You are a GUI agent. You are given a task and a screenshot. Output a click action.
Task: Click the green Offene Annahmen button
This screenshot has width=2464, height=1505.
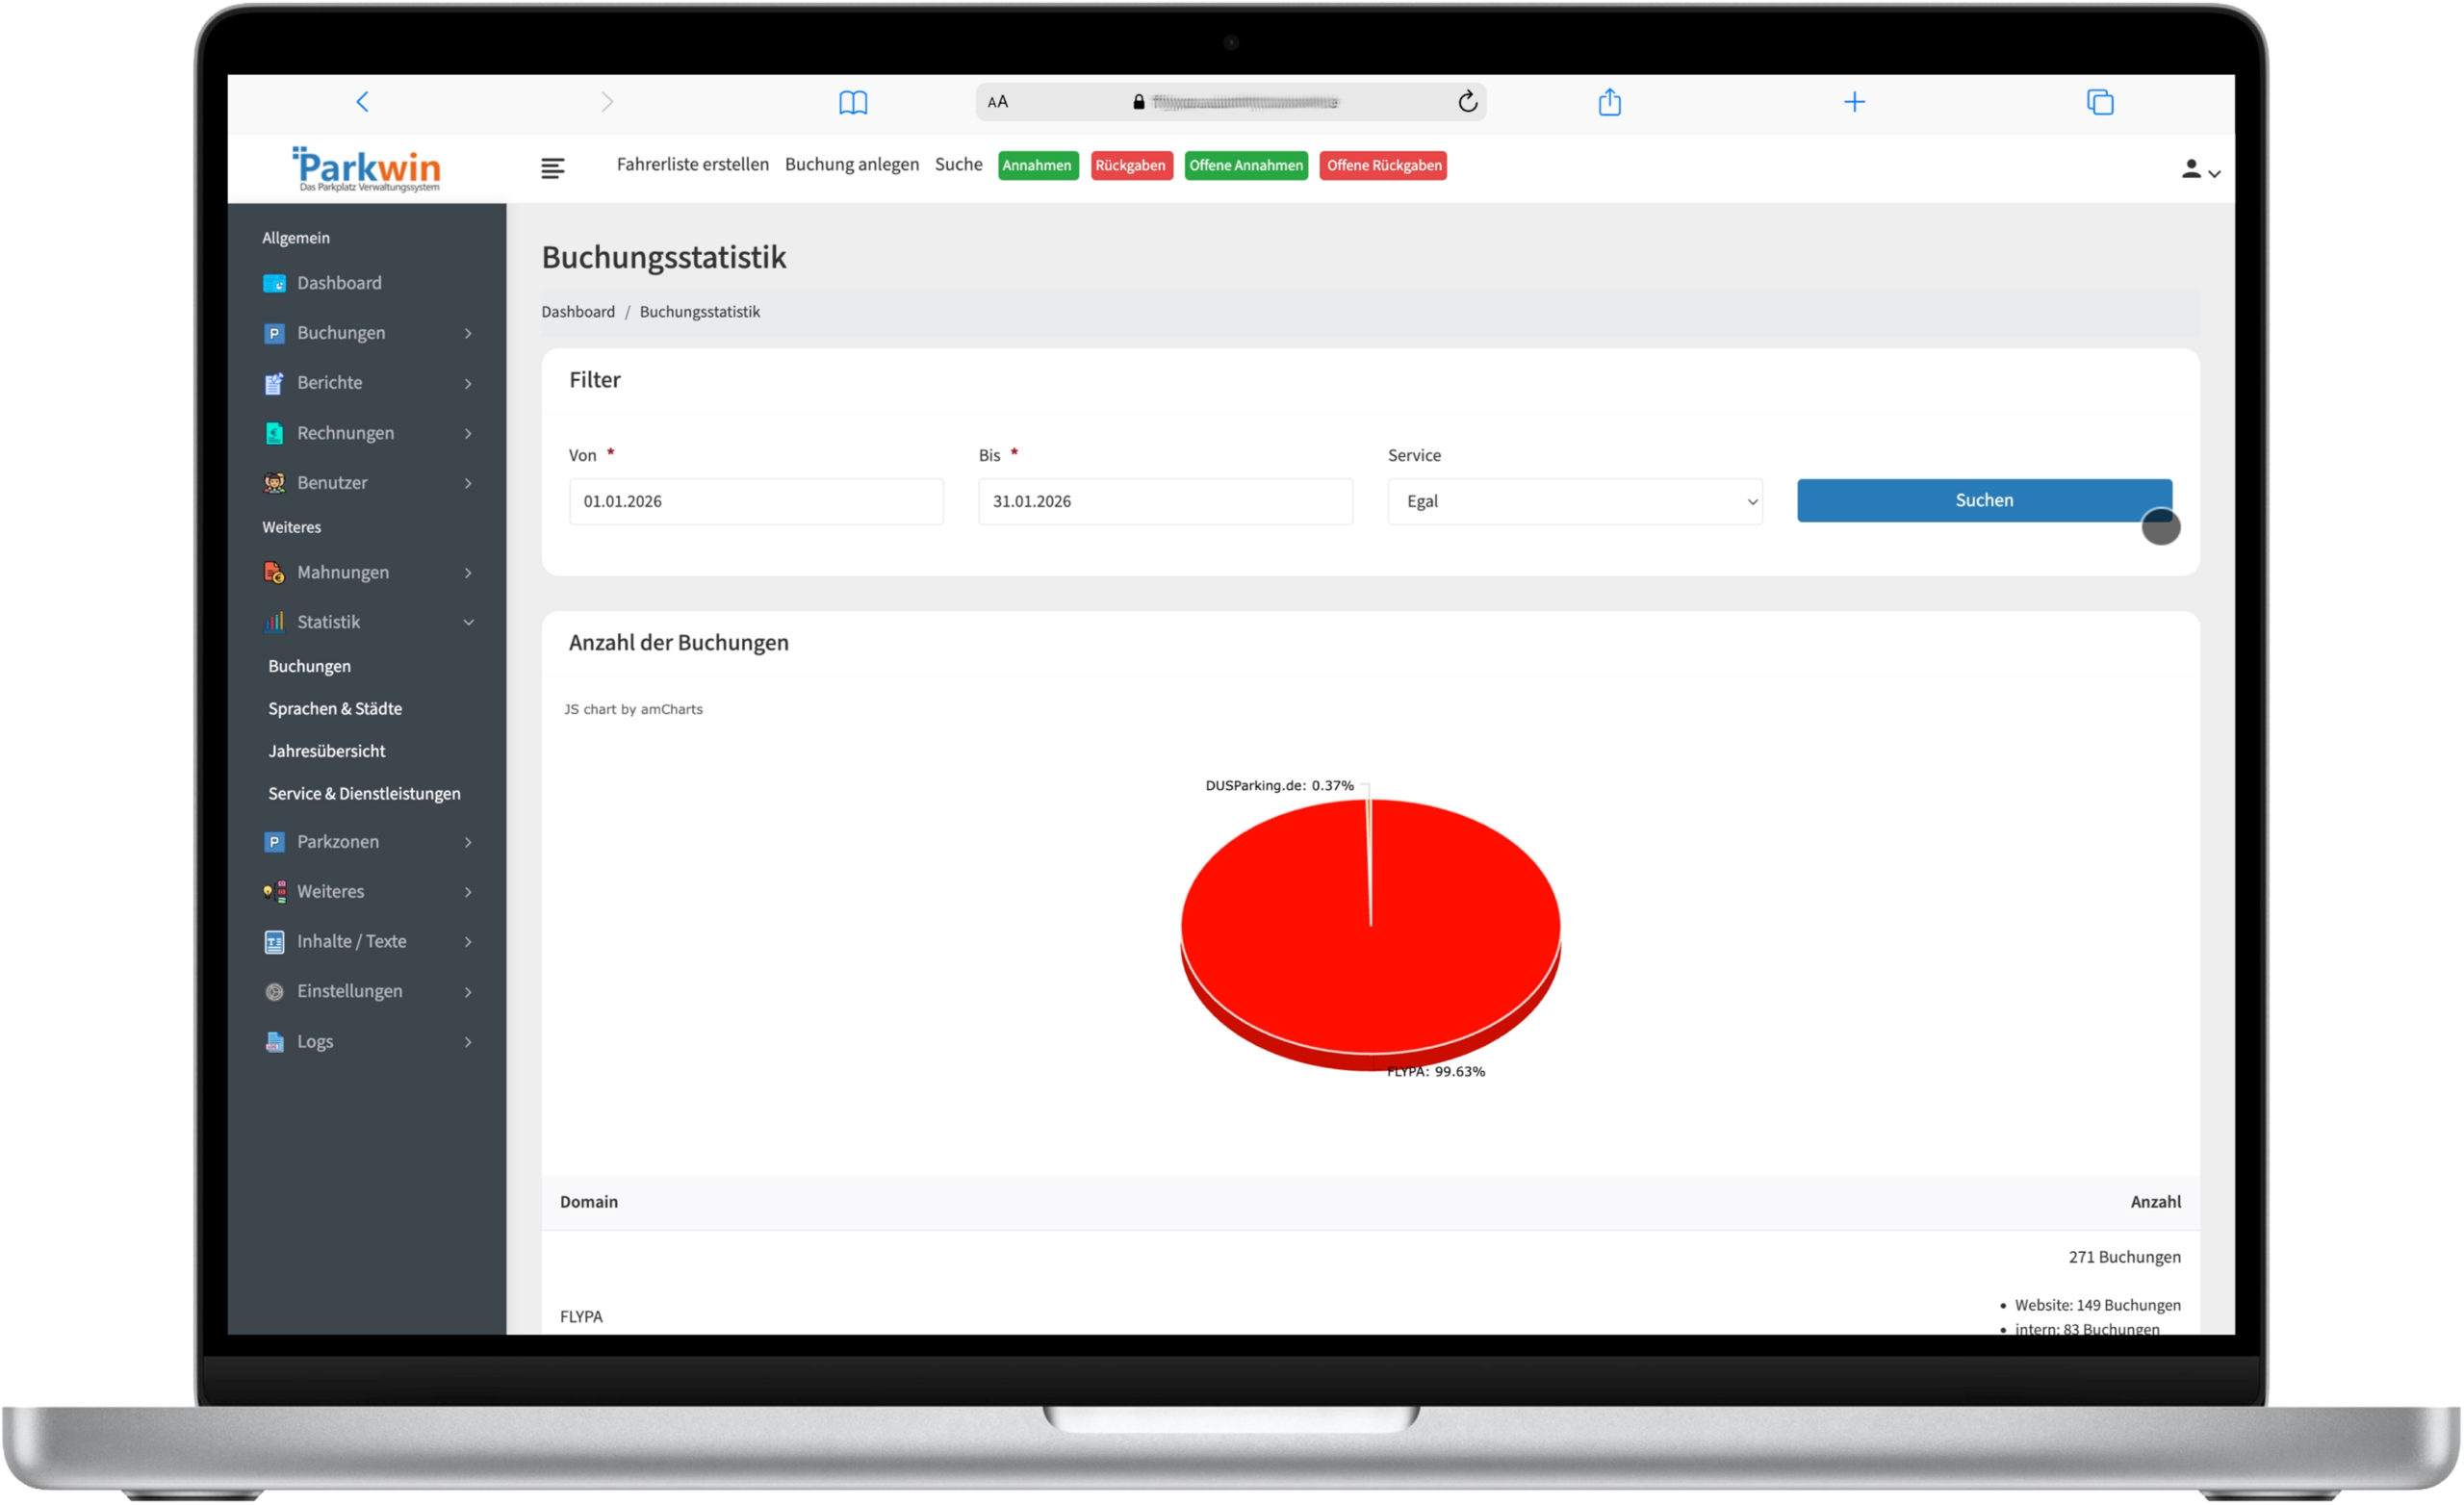click(x=1245, y=166)
